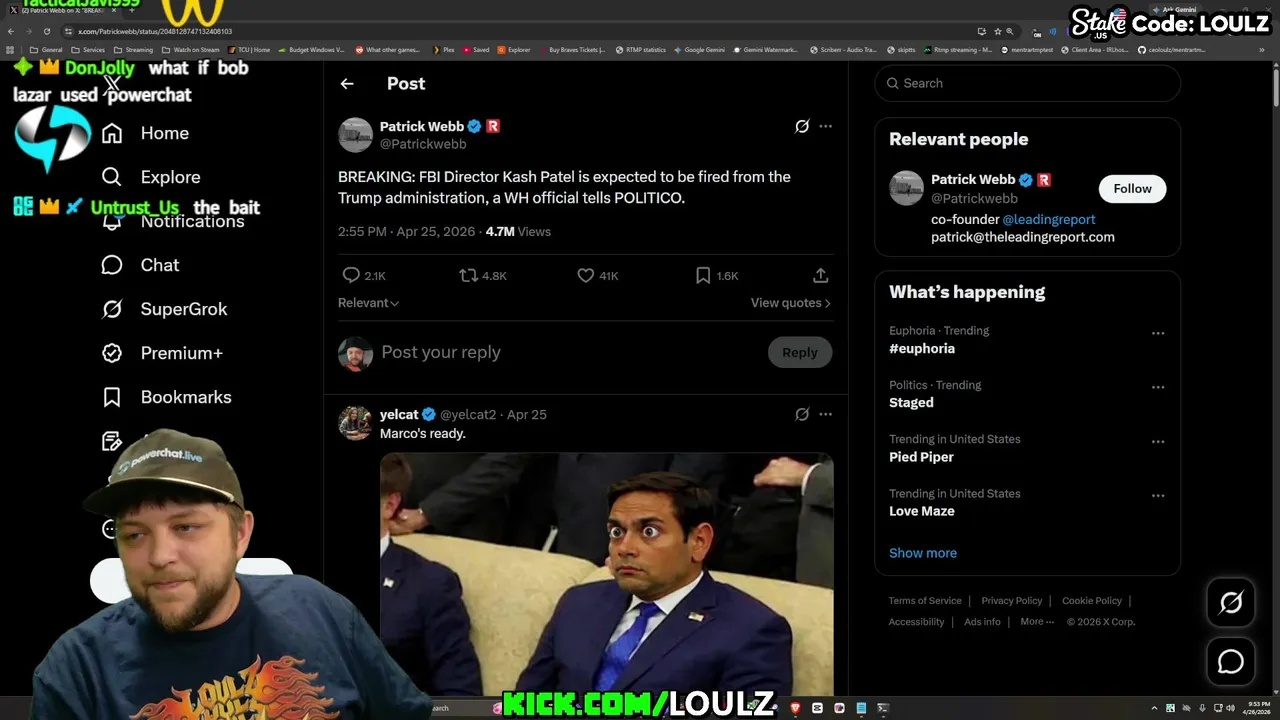Switch to the Patrick Webb on X browser tab
This screenshot has width=1280, height=720.
click(x=60, y=9)
